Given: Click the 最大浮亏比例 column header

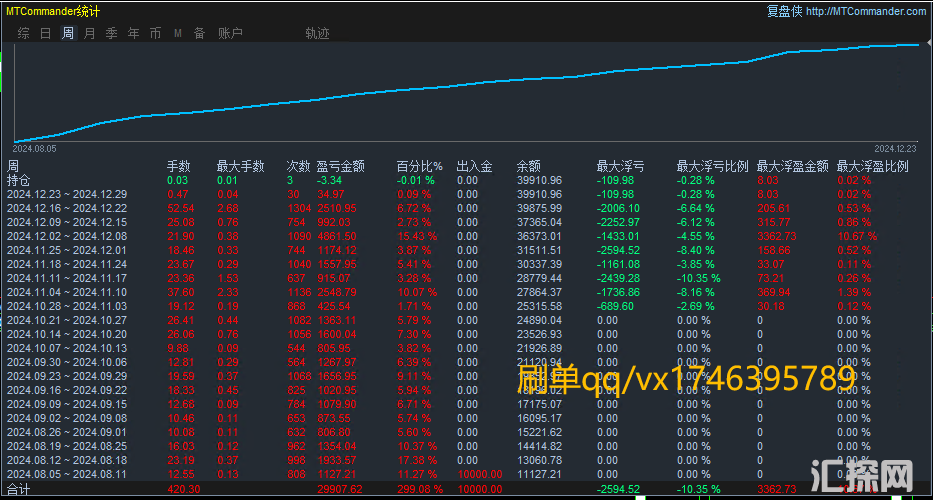Looking at the screenshot, I should (710, 166).
